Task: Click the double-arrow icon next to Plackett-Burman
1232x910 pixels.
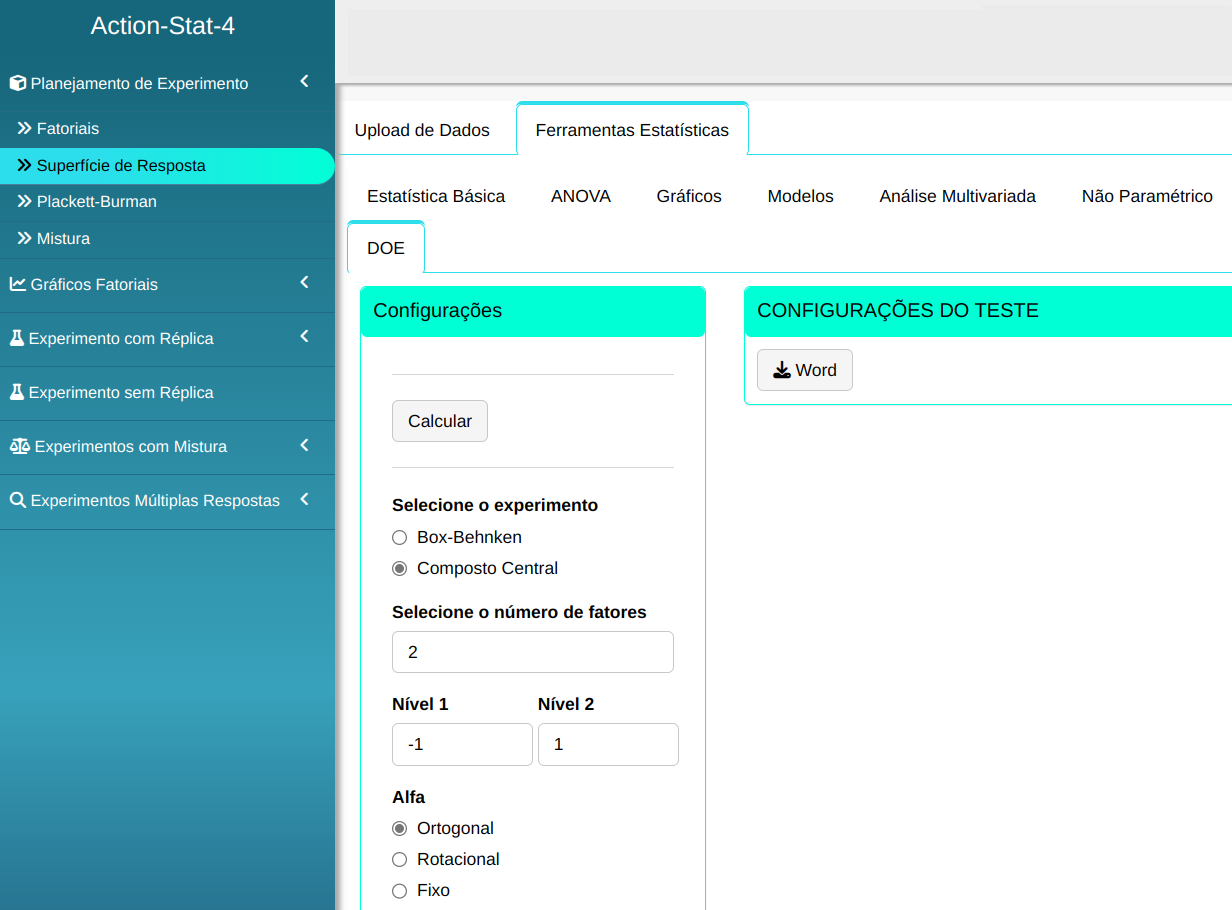Action: click(25, 202)
